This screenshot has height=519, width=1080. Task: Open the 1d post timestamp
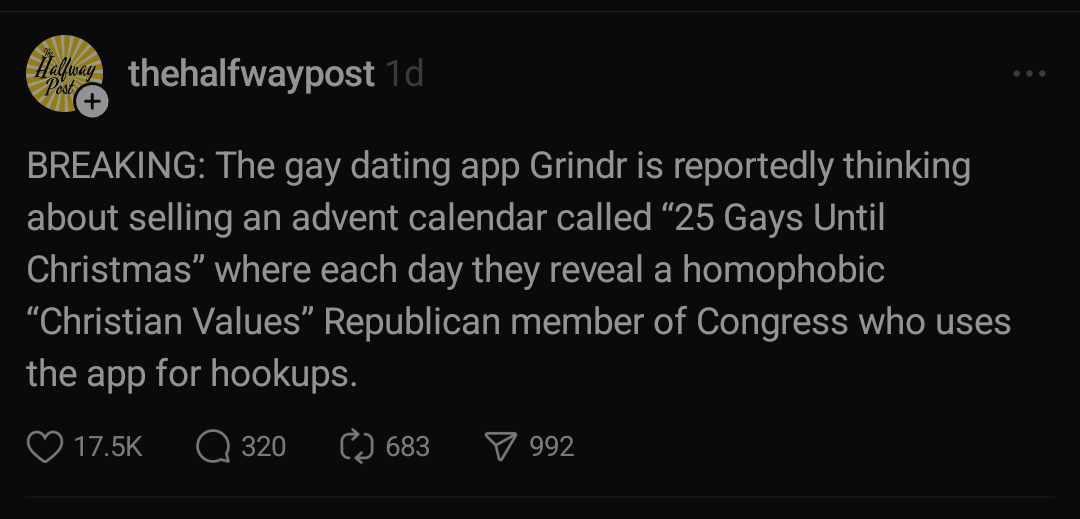pos(404,74)
